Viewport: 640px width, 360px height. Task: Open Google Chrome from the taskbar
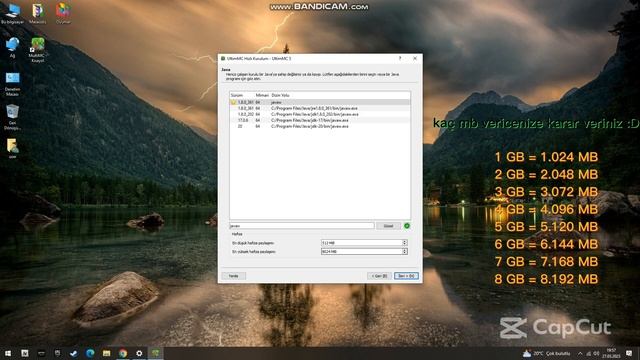pos(123,353)
